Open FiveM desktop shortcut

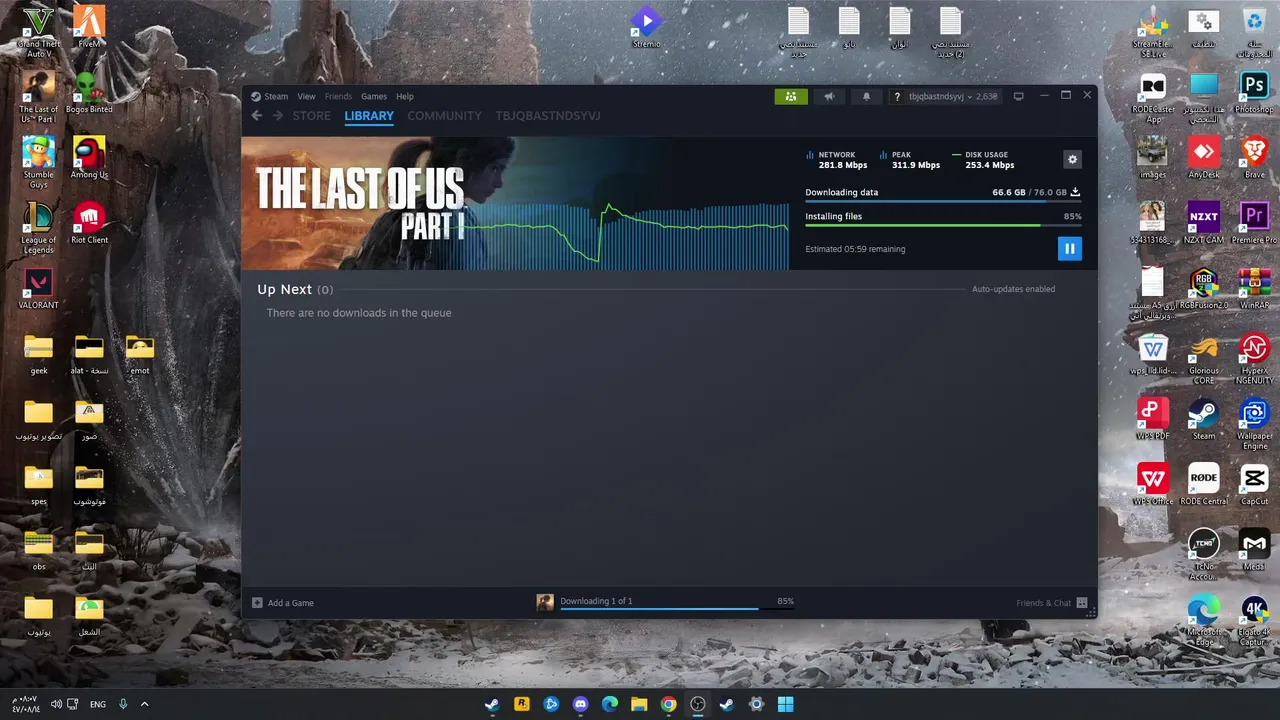tap(89, 28)
